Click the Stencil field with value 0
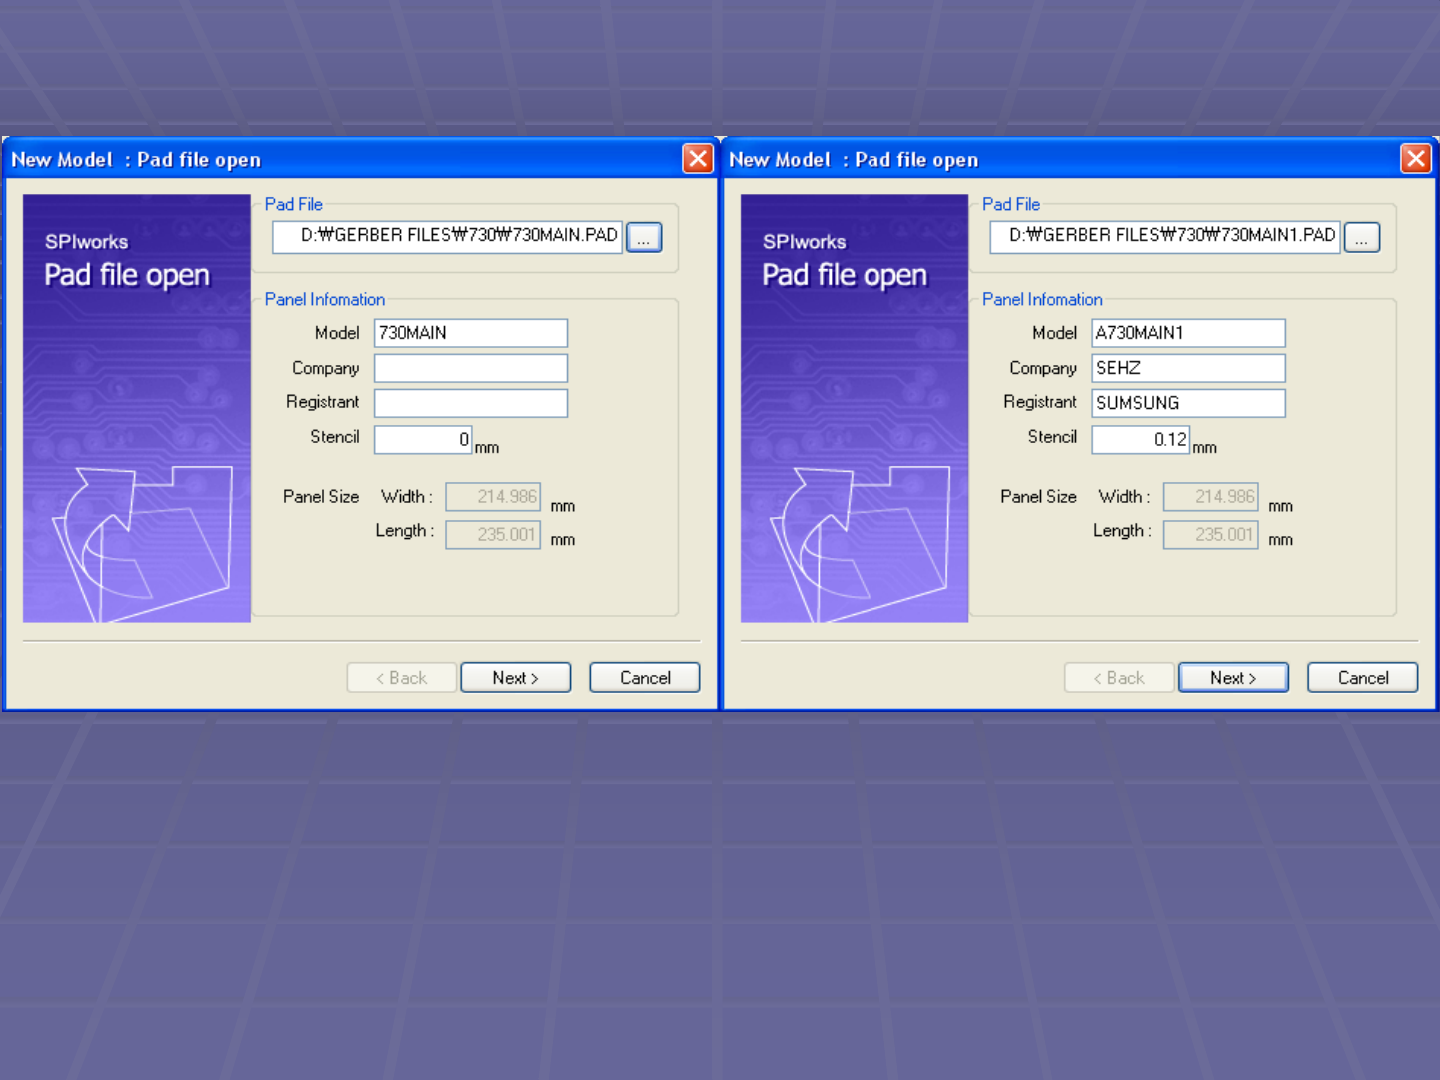This screenshot has width=1440, height=1080. coord(422,439)
